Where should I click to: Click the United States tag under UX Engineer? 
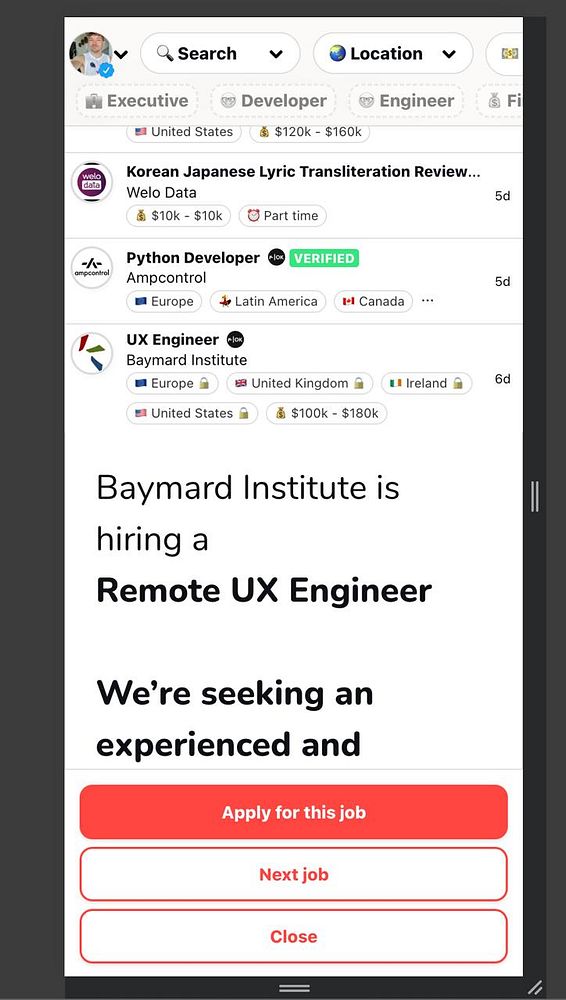(x=192, y=413)
